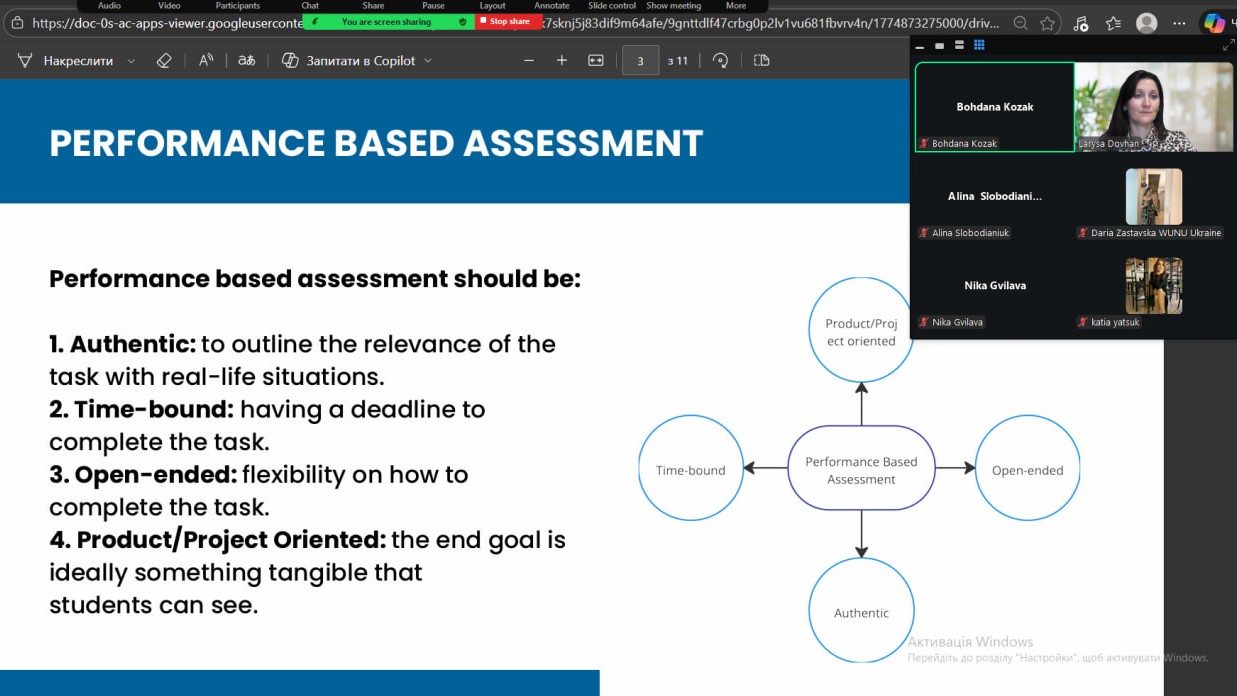Add page to browser favorites star

1047,23
